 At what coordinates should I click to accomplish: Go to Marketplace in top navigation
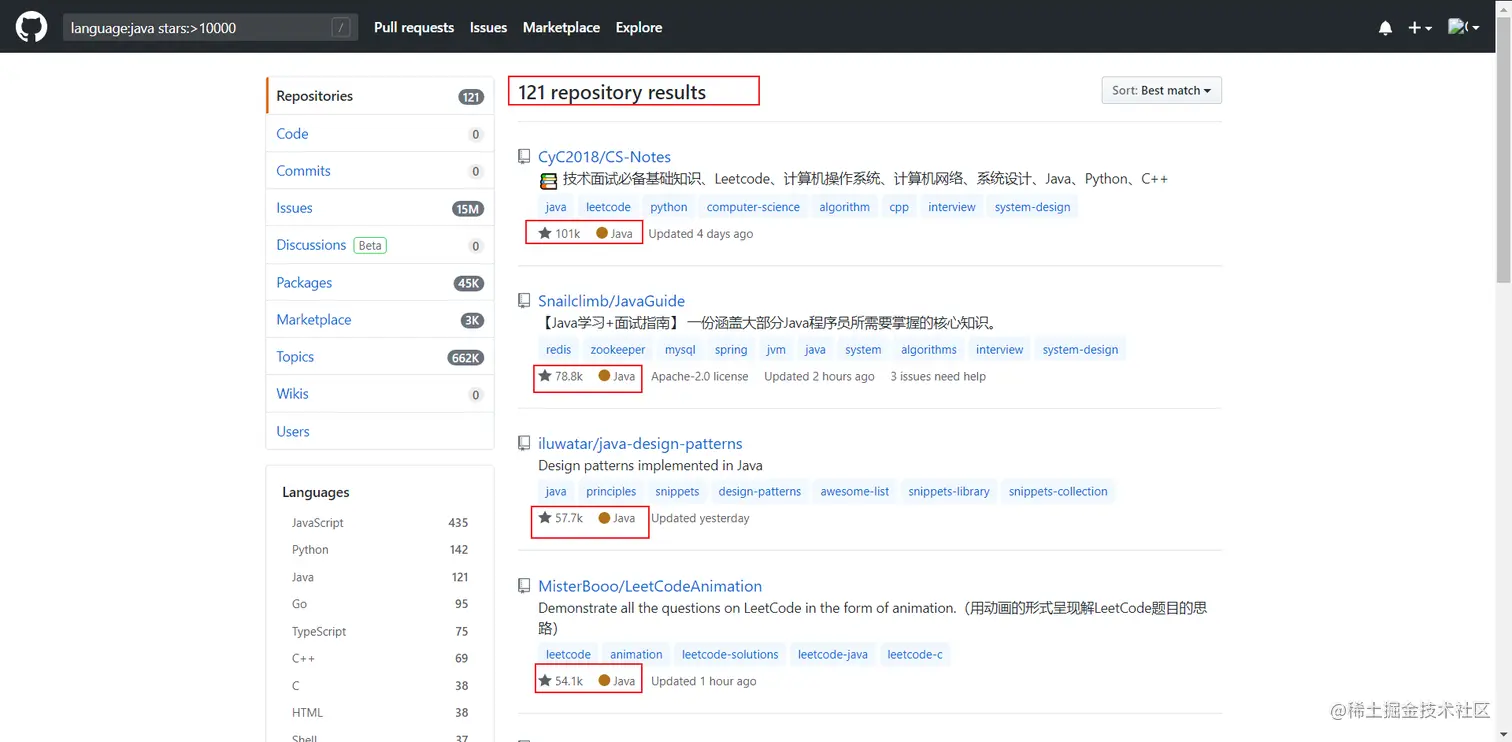click(x=561, y=28)
